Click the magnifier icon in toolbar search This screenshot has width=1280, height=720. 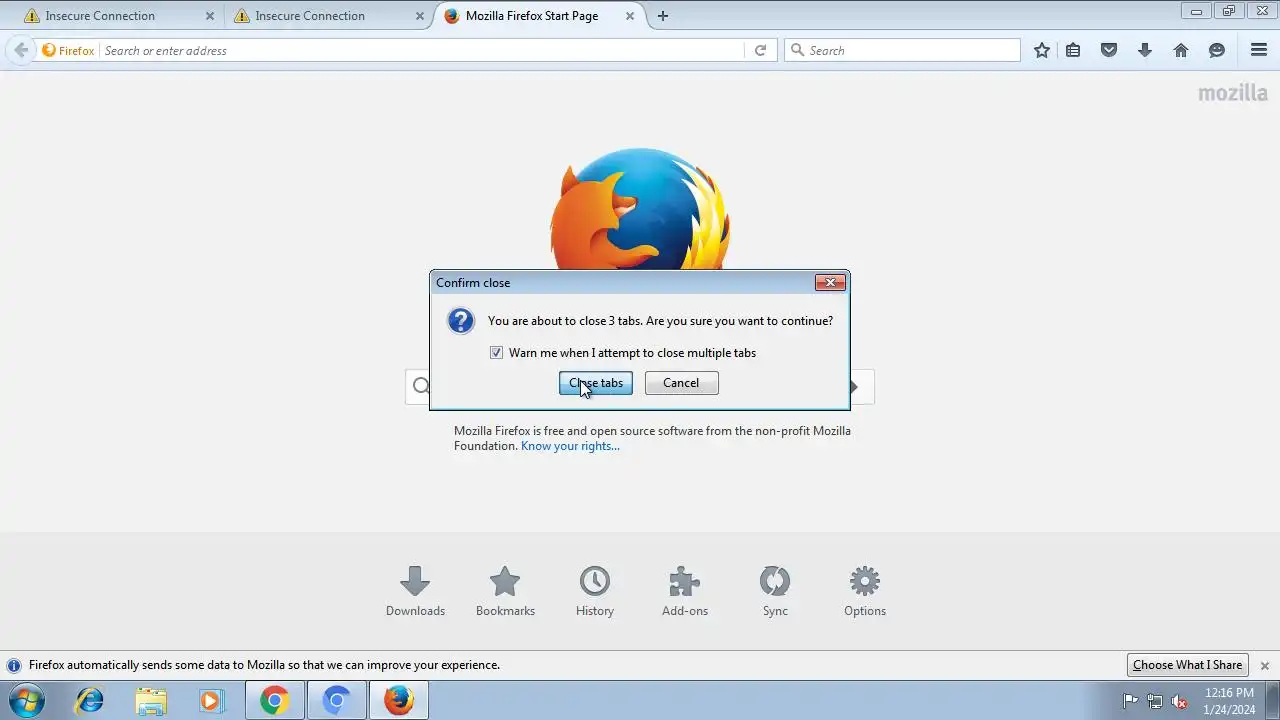click(x=797, y=50)
